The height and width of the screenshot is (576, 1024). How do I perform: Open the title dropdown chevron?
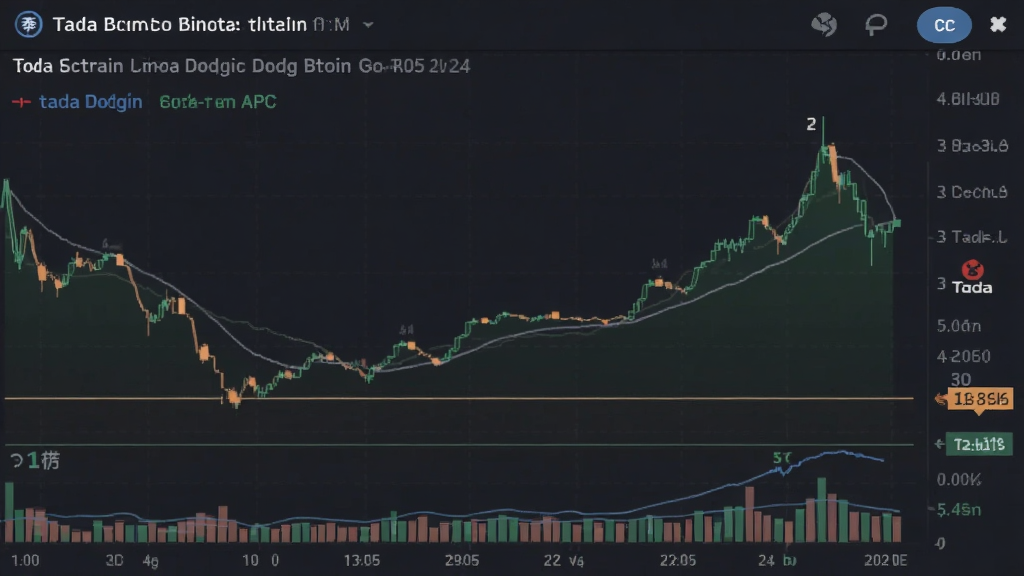point(368,25)
